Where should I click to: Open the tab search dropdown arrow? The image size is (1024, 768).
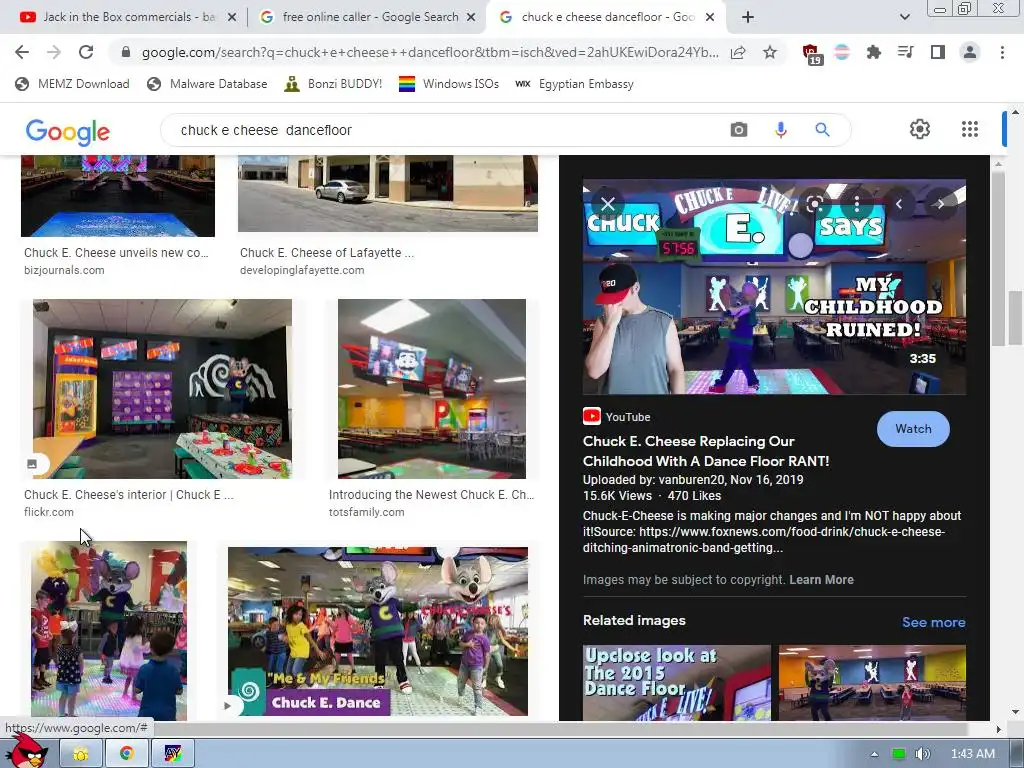[x=904, y=17]
